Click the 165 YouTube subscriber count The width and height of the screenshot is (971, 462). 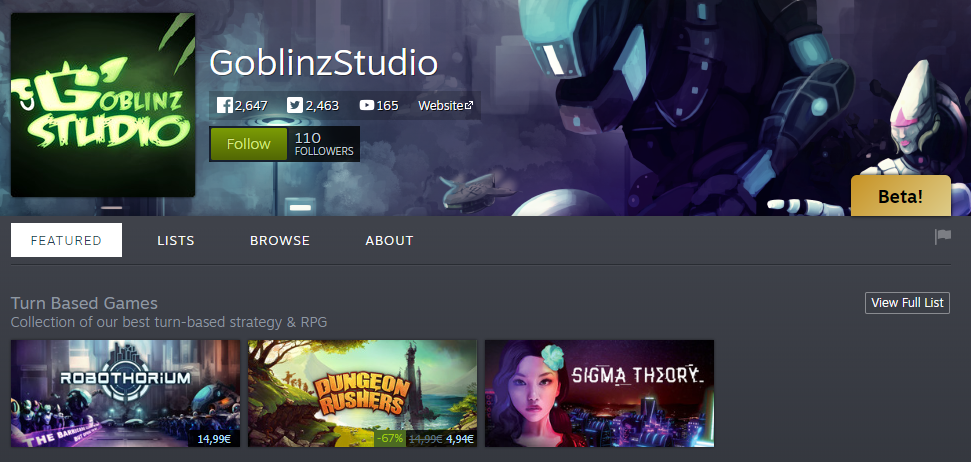tap(387, 106)
